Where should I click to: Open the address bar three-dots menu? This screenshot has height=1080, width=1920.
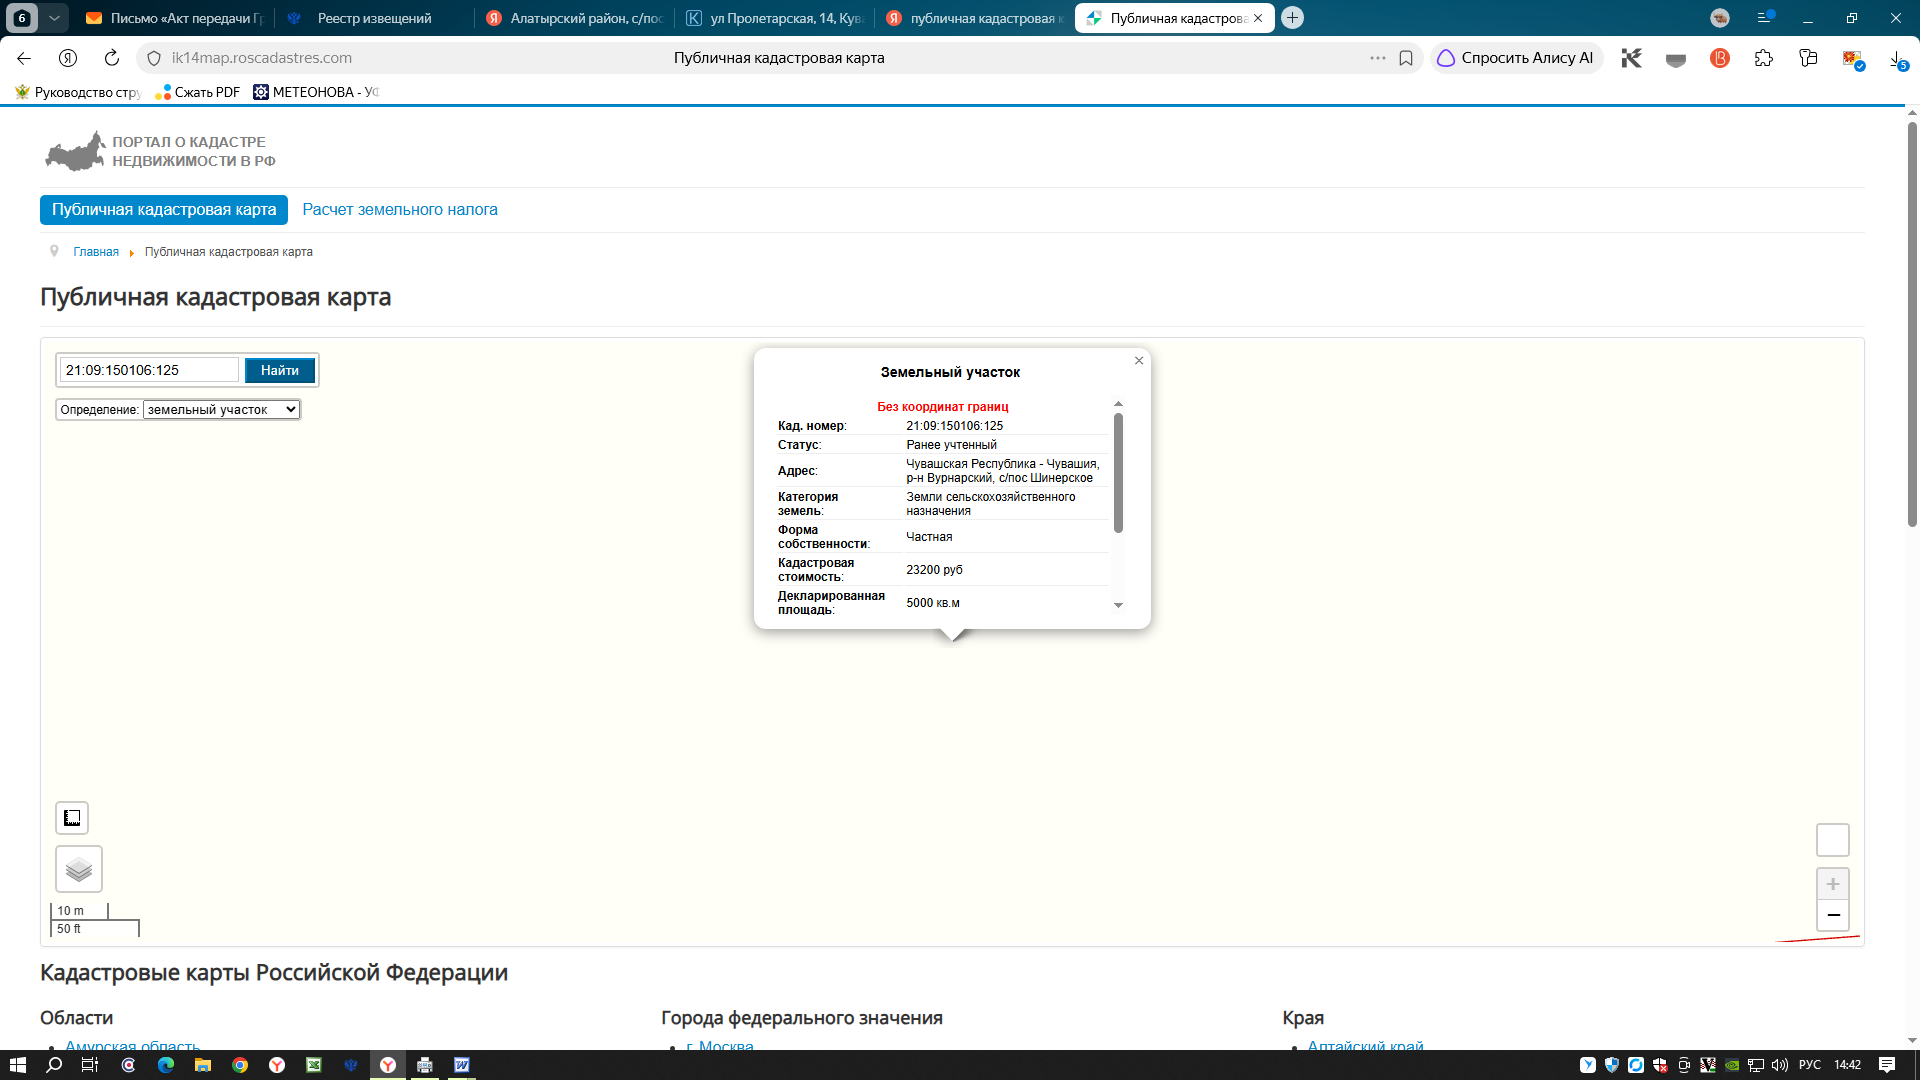[1378, 58]
